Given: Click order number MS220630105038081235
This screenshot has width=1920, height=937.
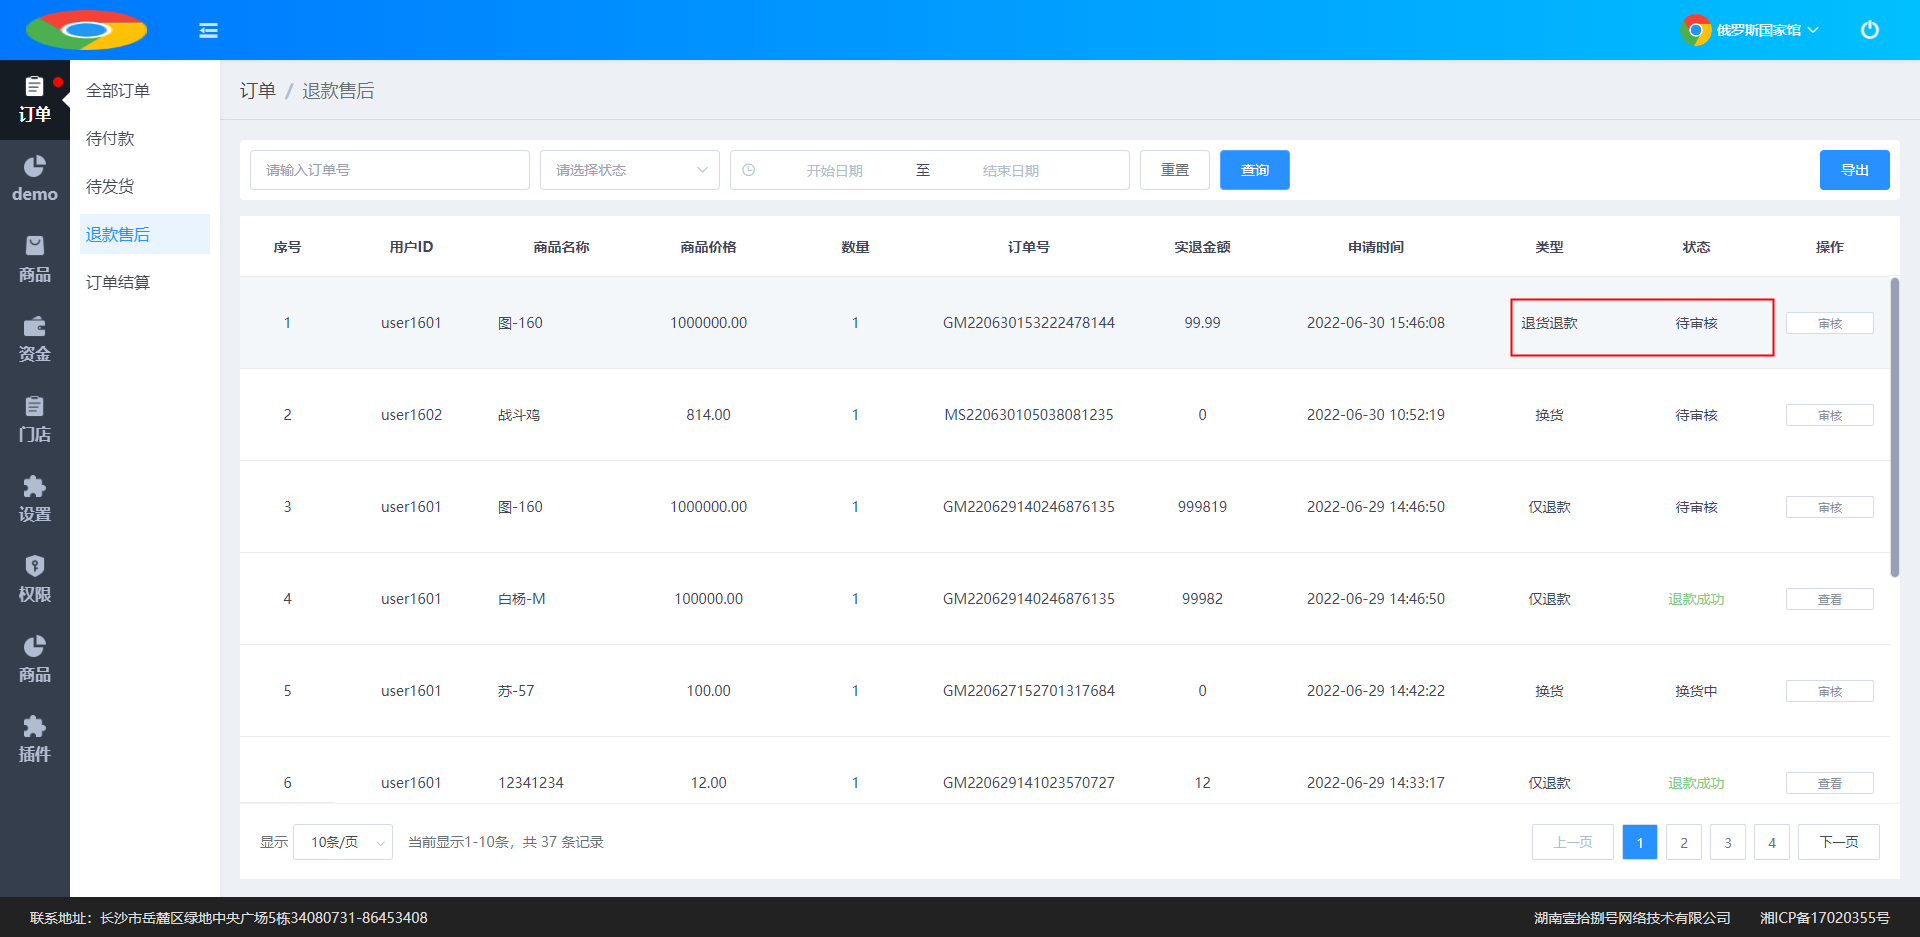Looking at the screenshot, I should (x=1029, y=415).
